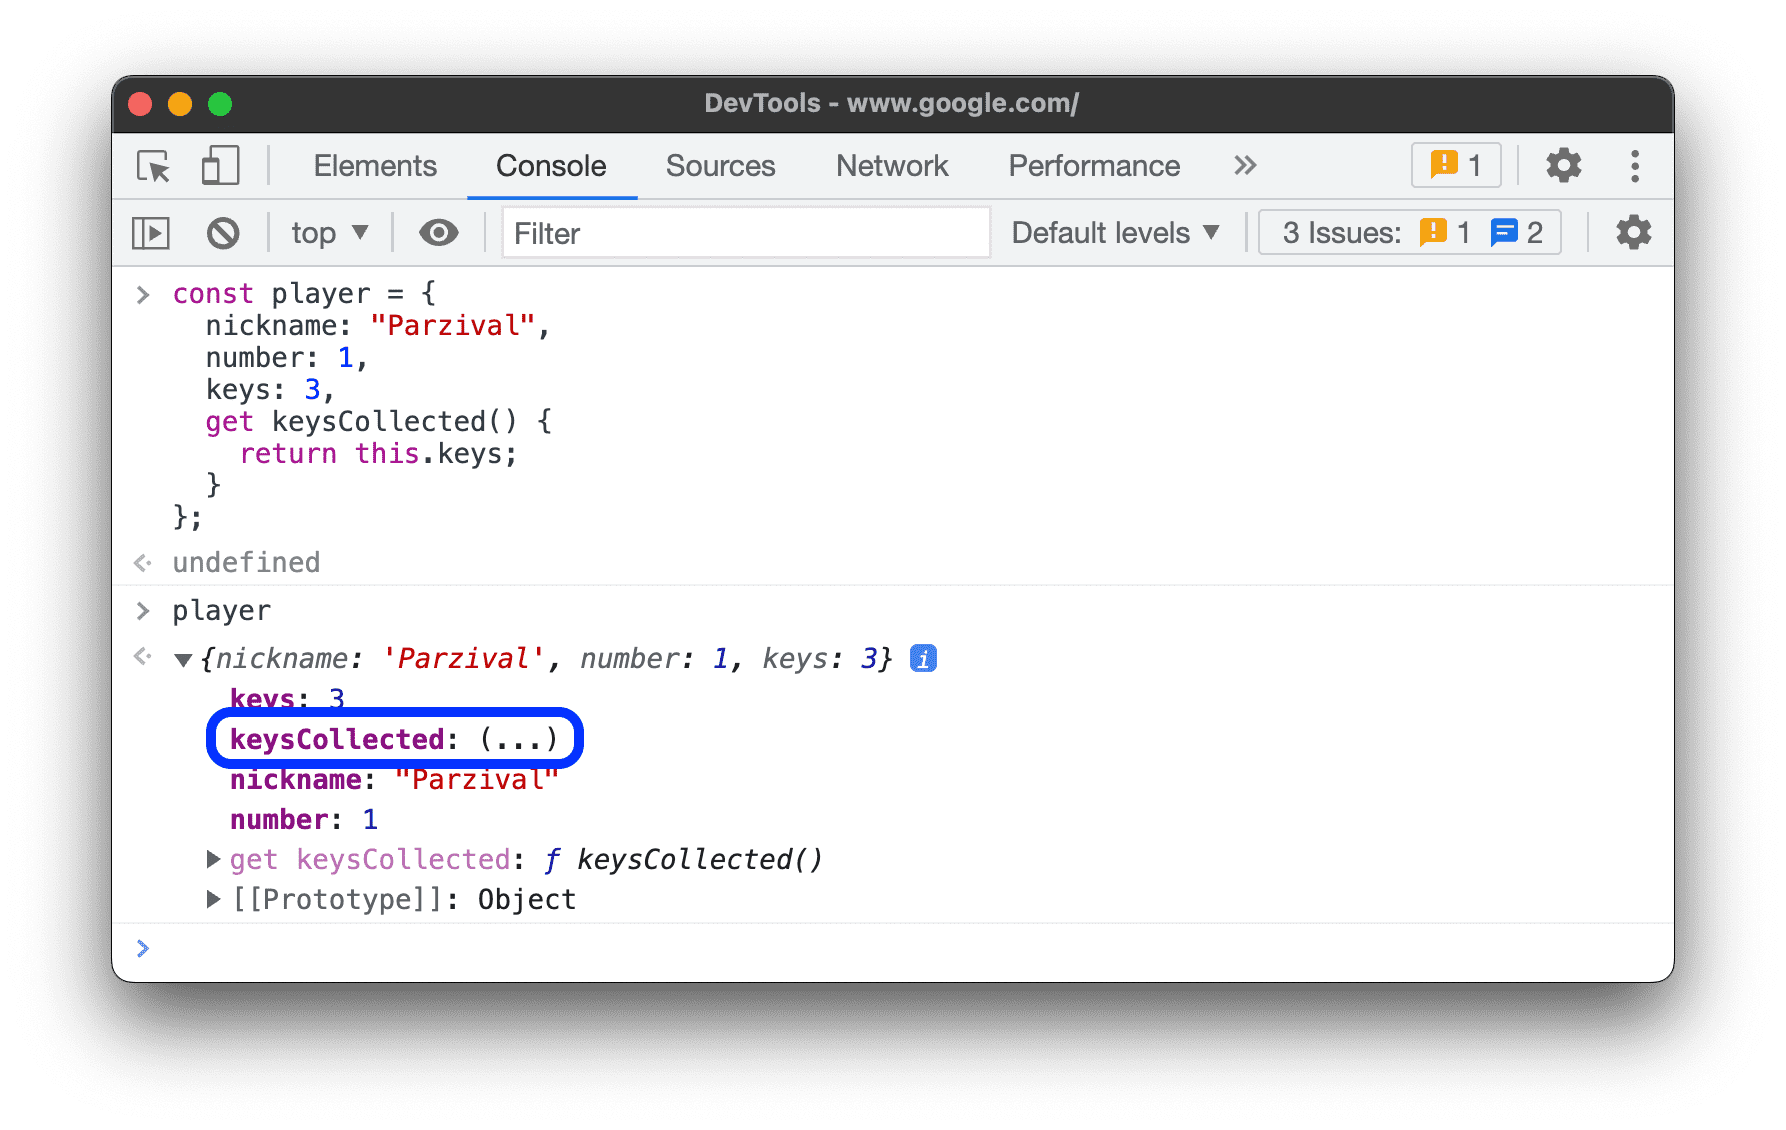Collapse the expanded player object

[183, 660]
